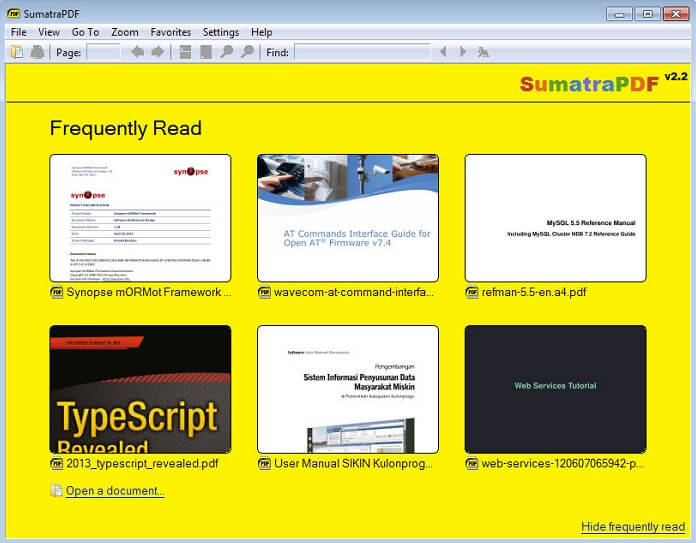Open the Favorites menu
Viewport: 696px width, 543px height.
pos(170,32)
